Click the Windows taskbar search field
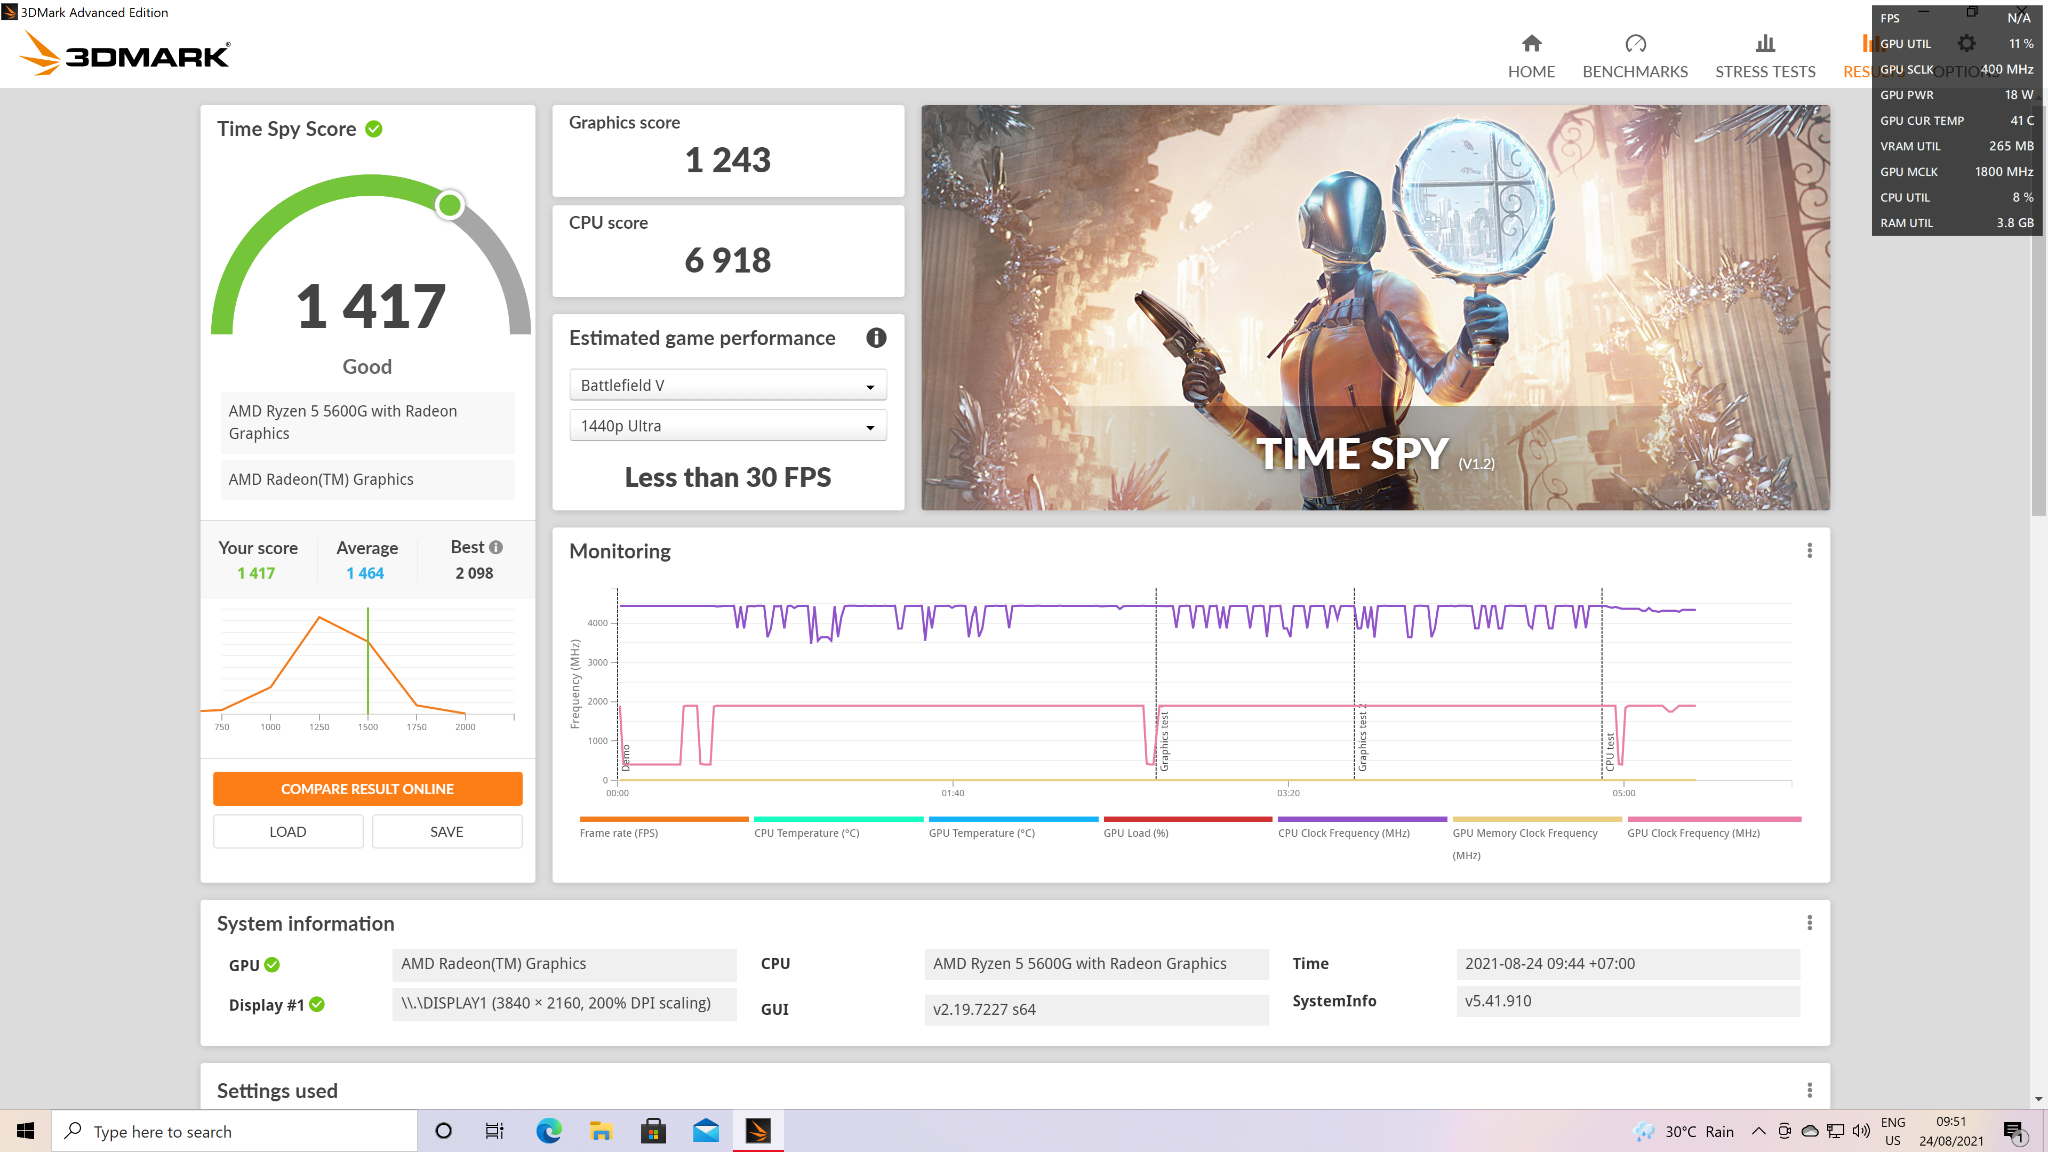Viewport: 2048px width, 1152px height. 235,1131
